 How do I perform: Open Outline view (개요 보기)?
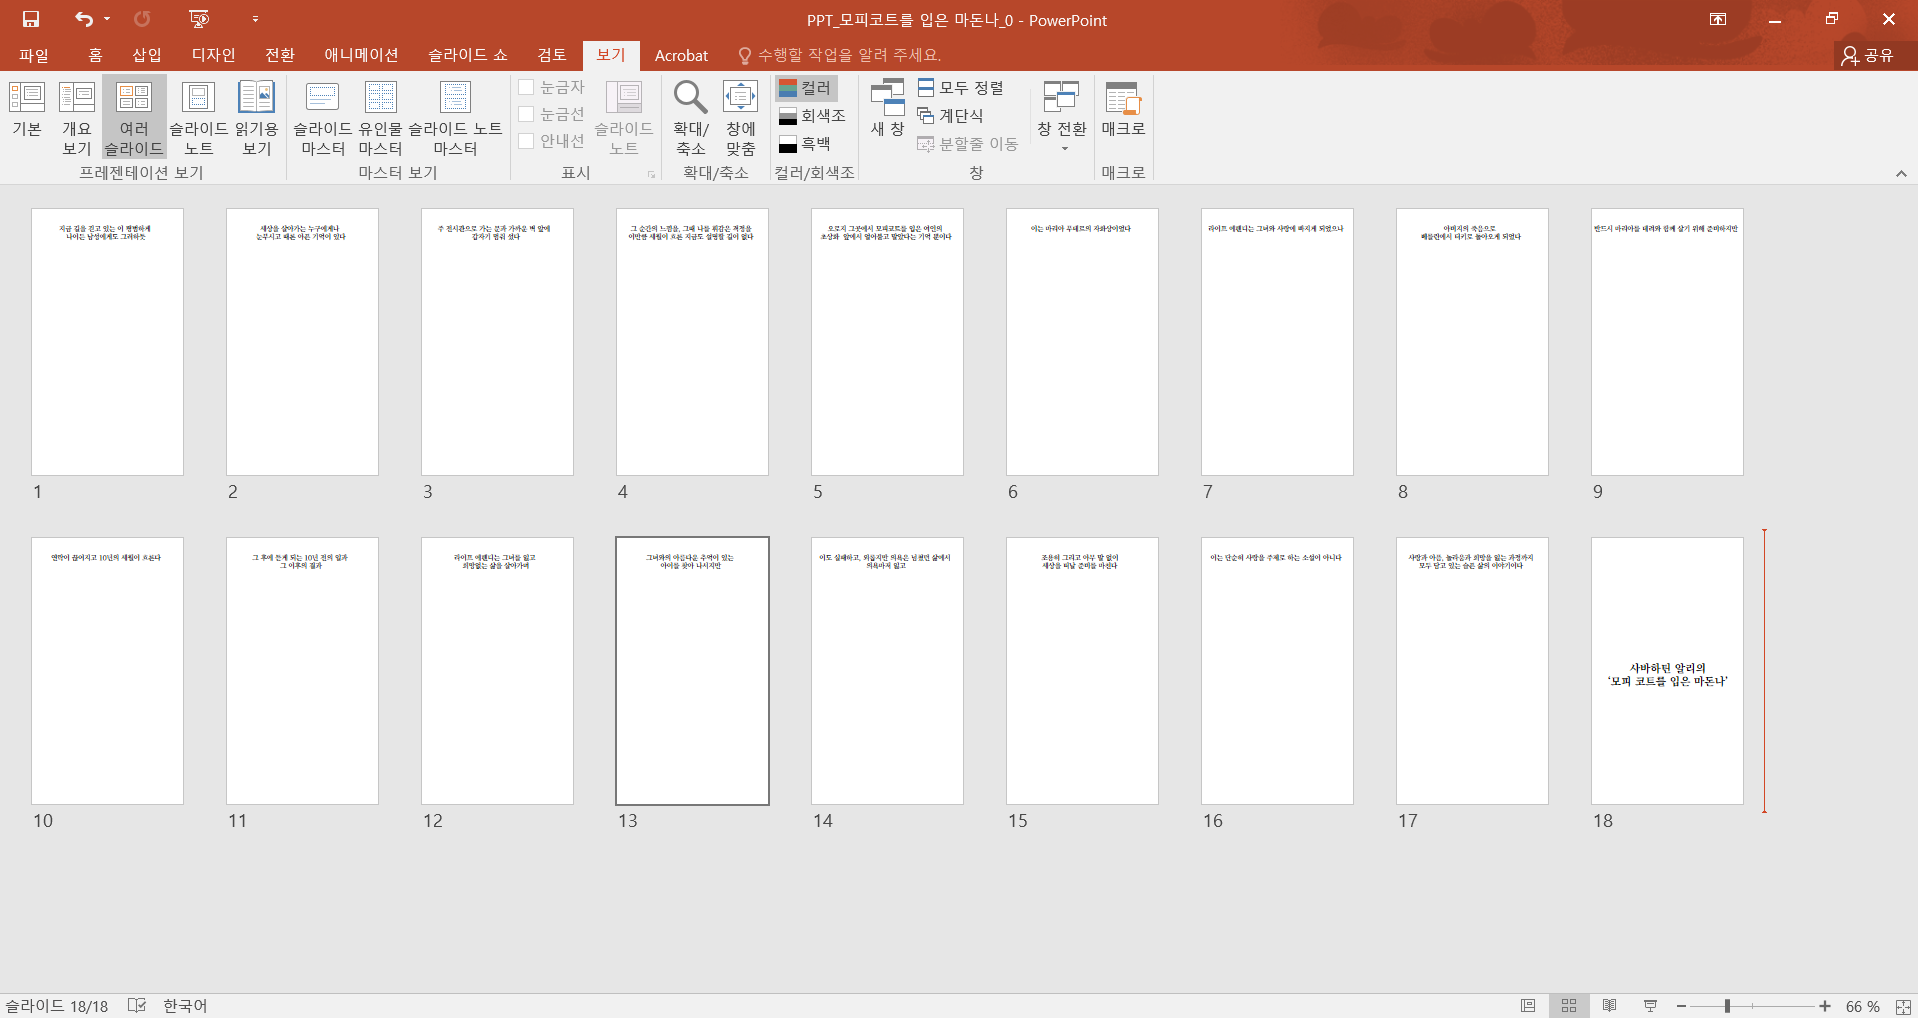(x=77, y=119)
